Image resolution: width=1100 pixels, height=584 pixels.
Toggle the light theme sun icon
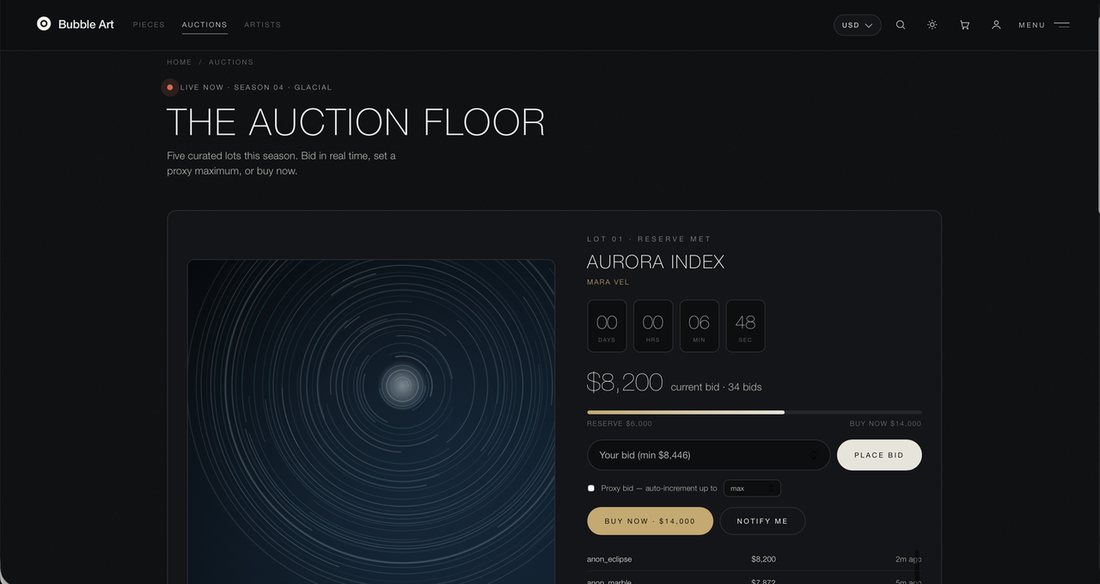coord(932,25)
